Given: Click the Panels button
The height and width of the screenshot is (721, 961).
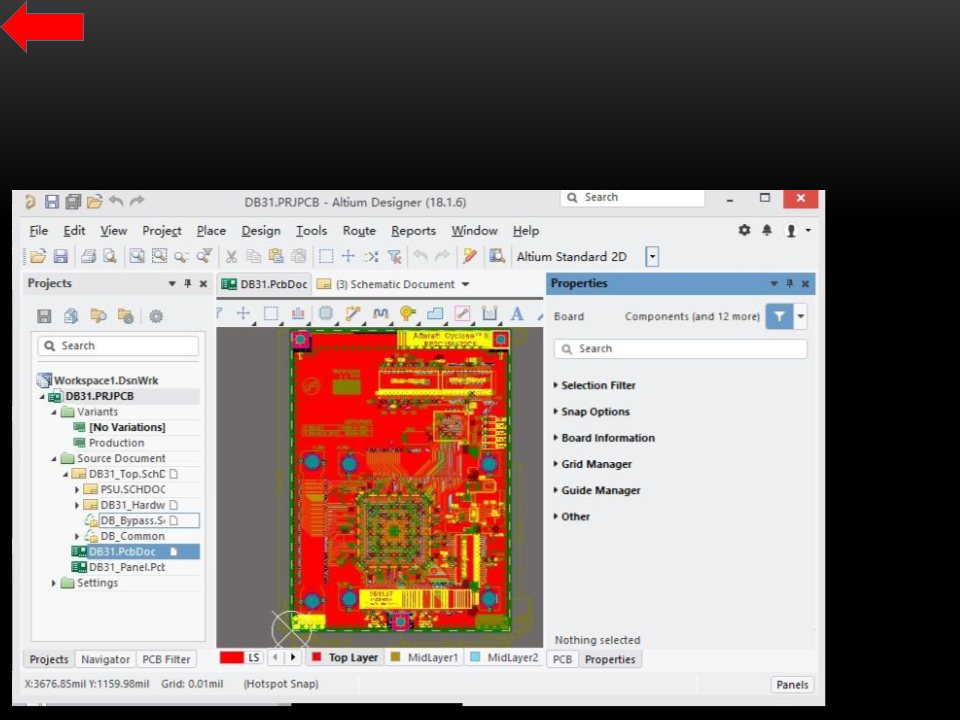Looking at the screenshot, I should point(792,684).
